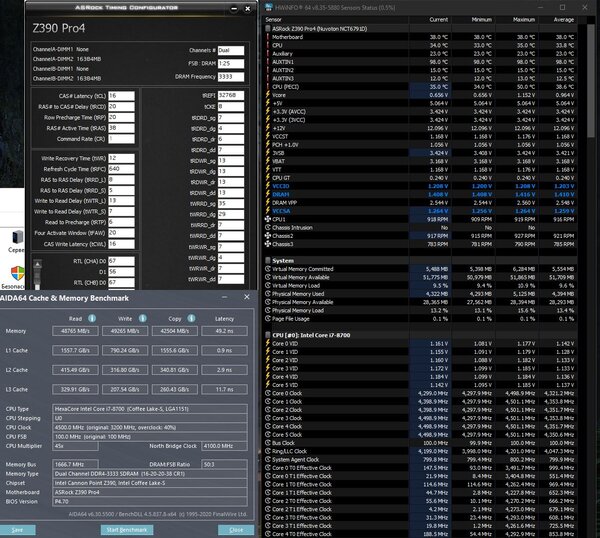Click the tREFI value field

tap(231, 95)
